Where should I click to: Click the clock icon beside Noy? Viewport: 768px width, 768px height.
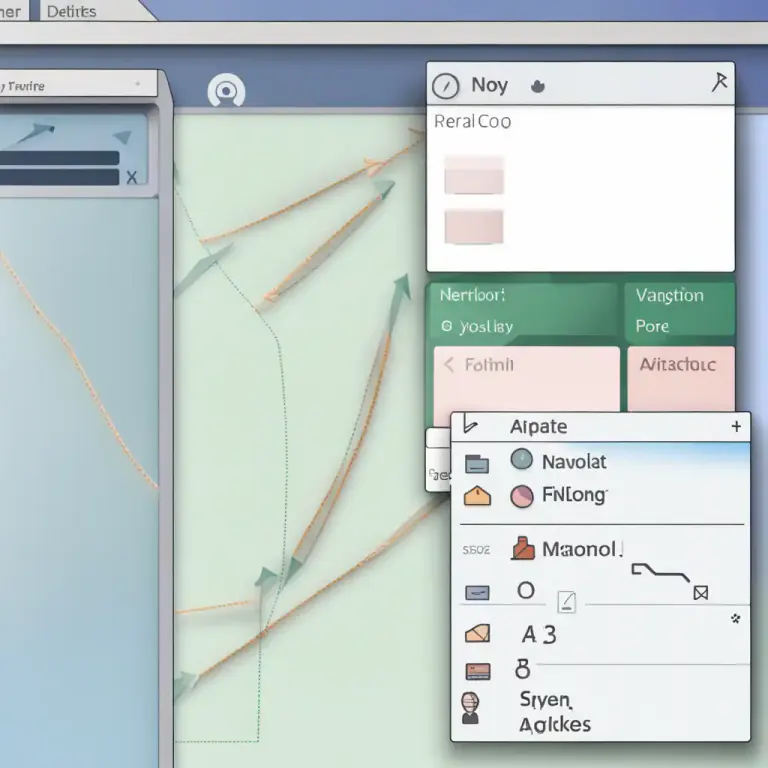[x=445, y=86]
